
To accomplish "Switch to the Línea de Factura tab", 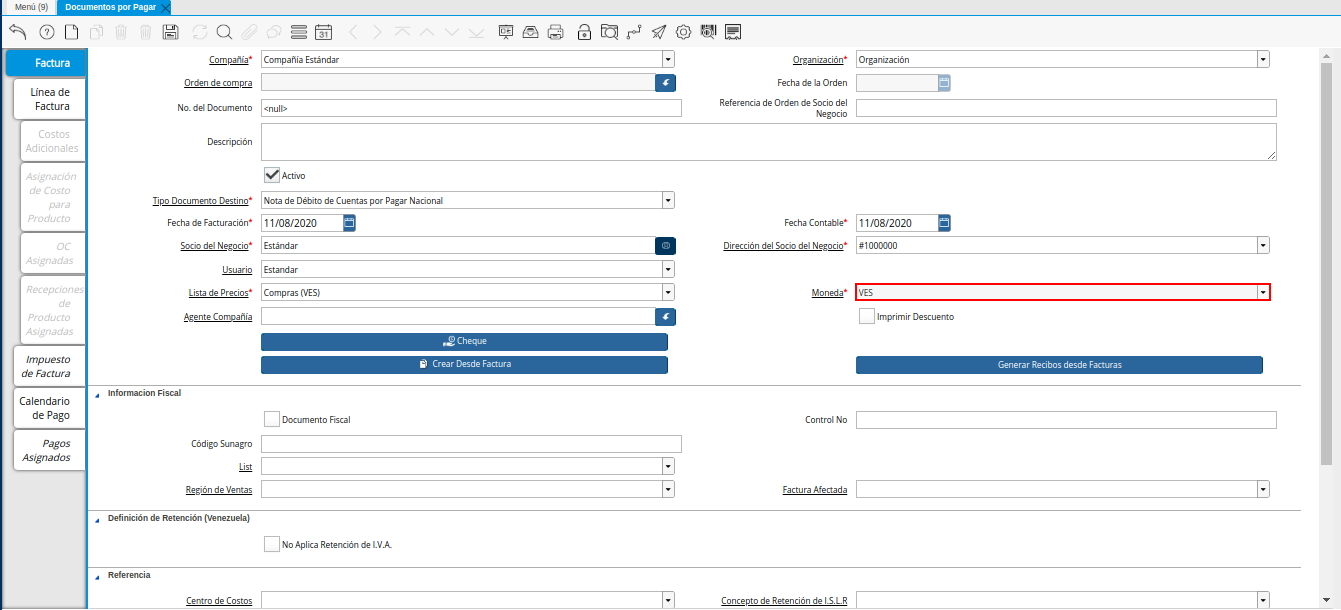I will [x=49, y=99].
